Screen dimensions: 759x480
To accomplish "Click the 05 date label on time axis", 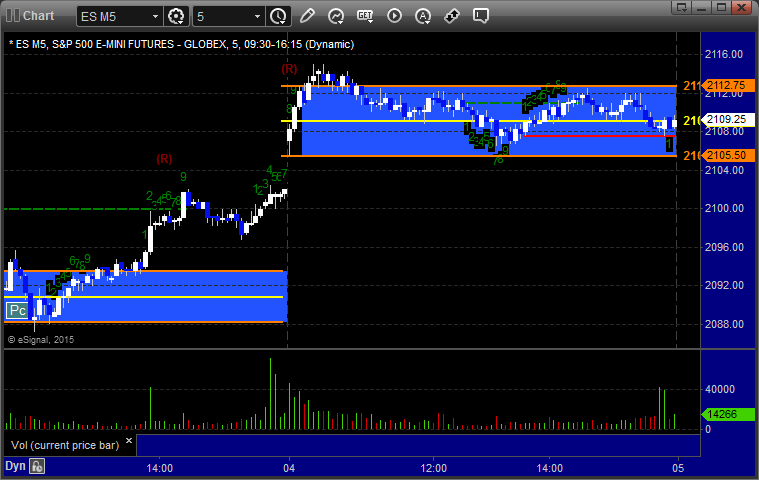I will pos(678,468).
